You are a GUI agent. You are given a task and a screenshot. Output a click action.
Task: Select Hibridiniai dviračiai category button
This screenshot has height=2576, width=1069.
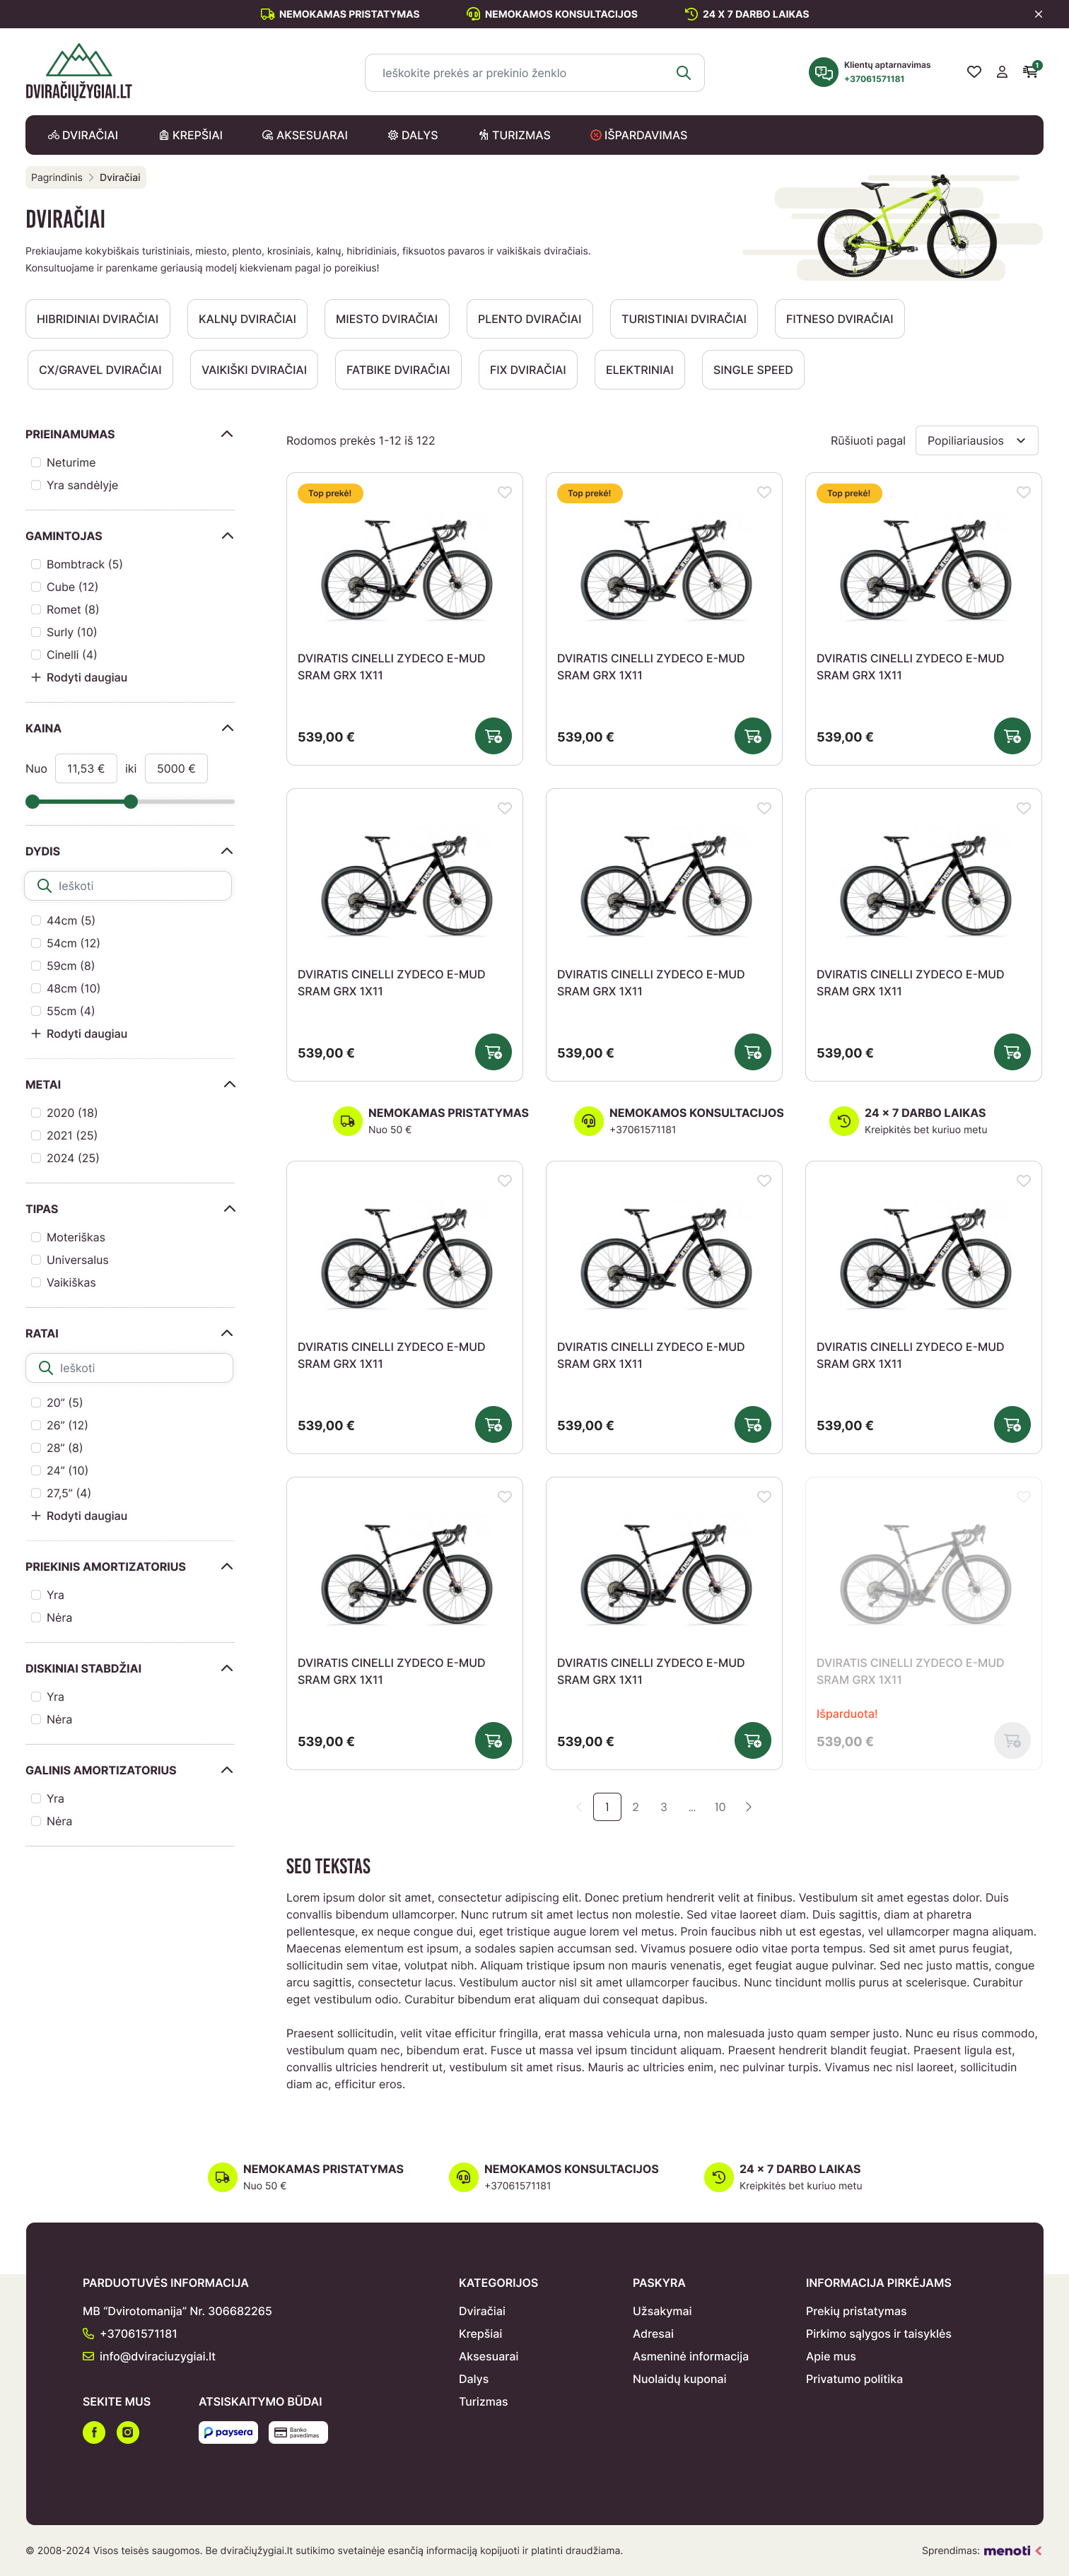(98, 319)
